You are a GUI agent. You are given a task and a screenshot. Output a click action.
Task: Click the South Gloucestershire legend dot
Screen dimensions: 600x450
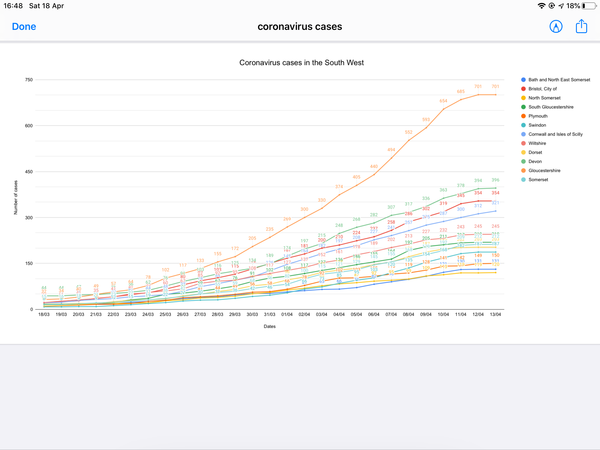(523, 107)
